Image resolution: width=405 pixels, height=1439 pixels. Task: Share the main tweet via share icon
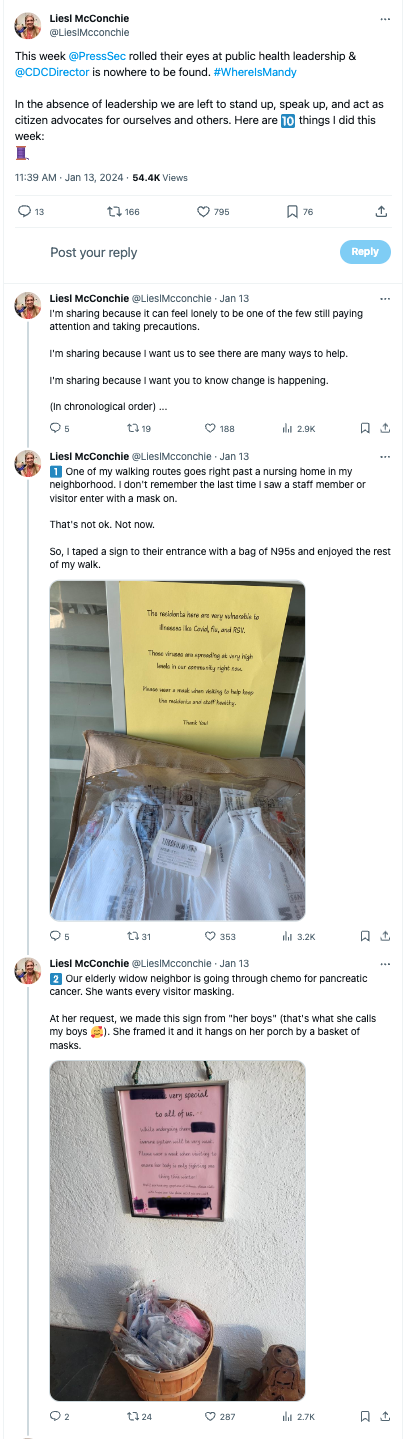point(381,212)
